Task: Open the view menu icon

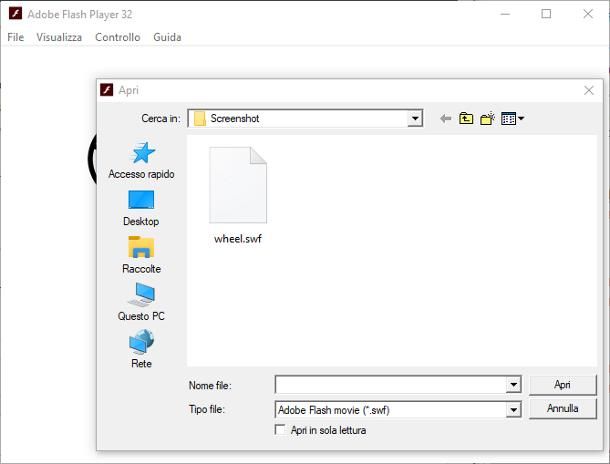Action: pos(512,118)
